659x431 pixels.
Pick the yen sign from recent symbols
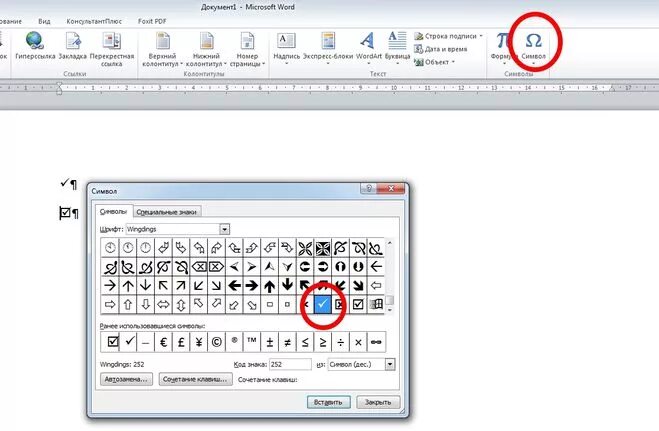(198, 342)
